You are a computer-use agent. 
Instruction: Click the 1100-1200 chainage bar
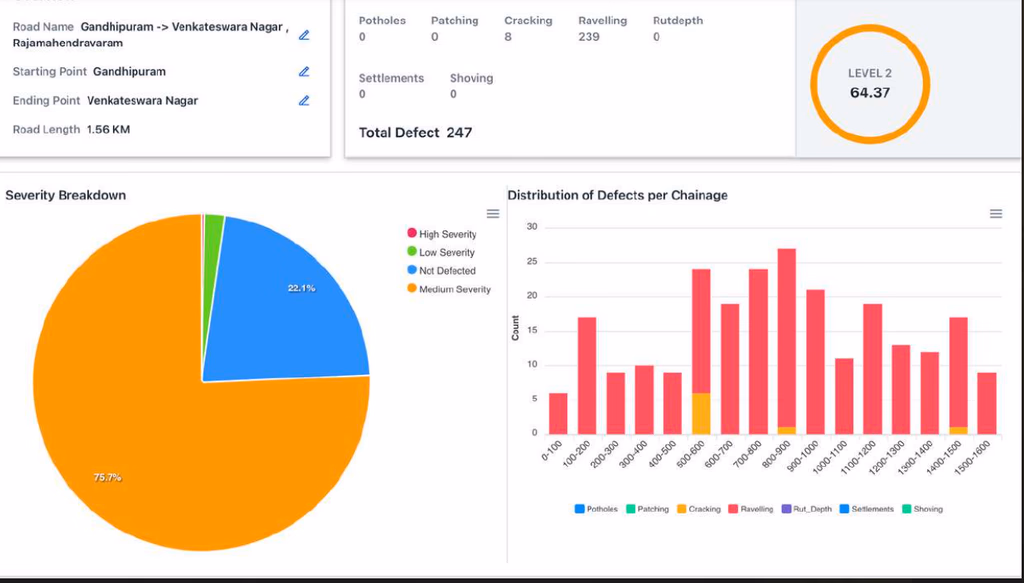(872, 369)
